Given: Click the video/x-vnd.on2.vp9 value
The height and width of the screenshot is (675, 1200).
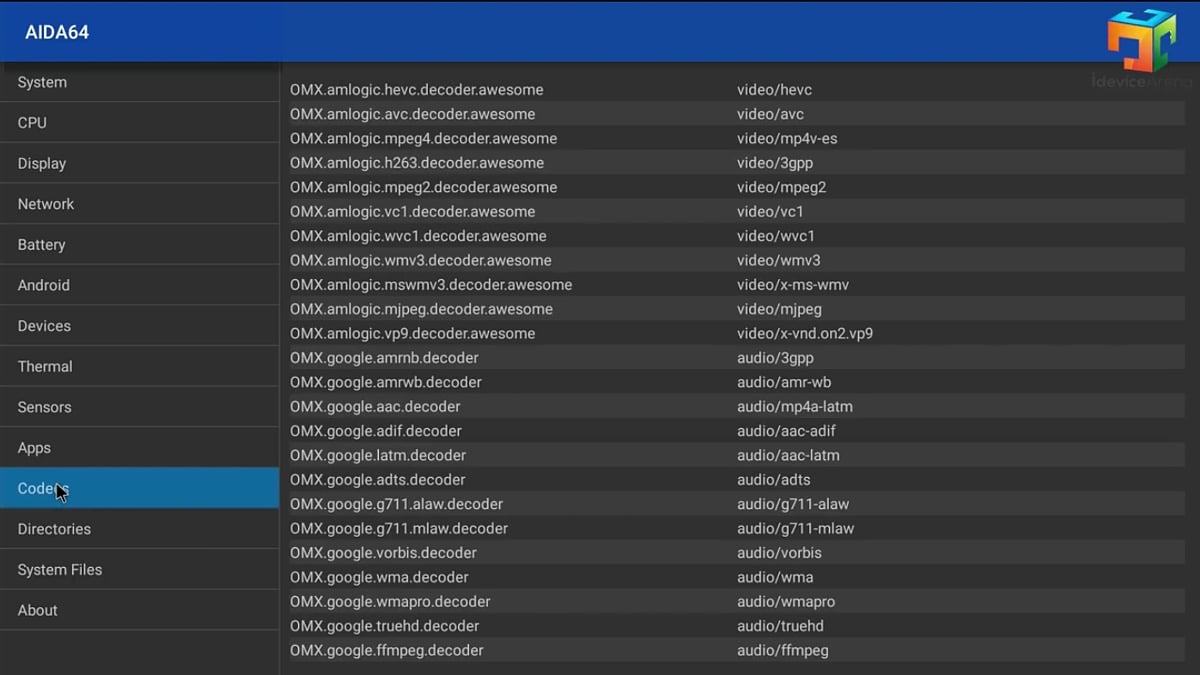Looking at the screenshot, I should (x=805, y=333).
